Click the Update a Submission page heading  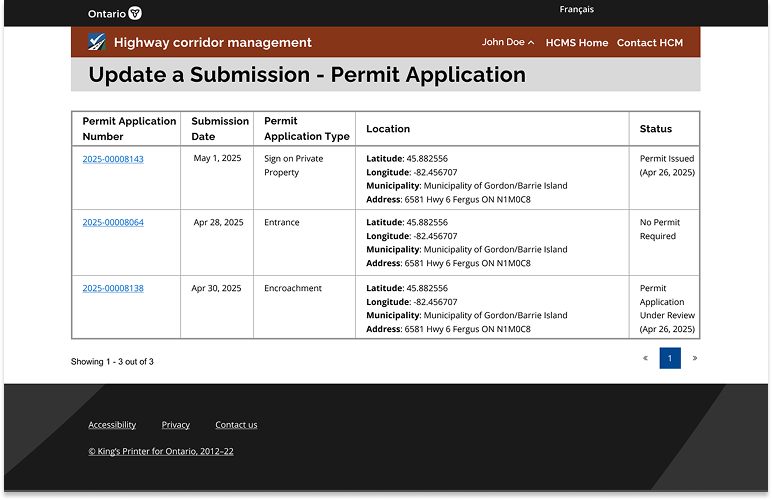pyautogui.click(x=307, y=75)
